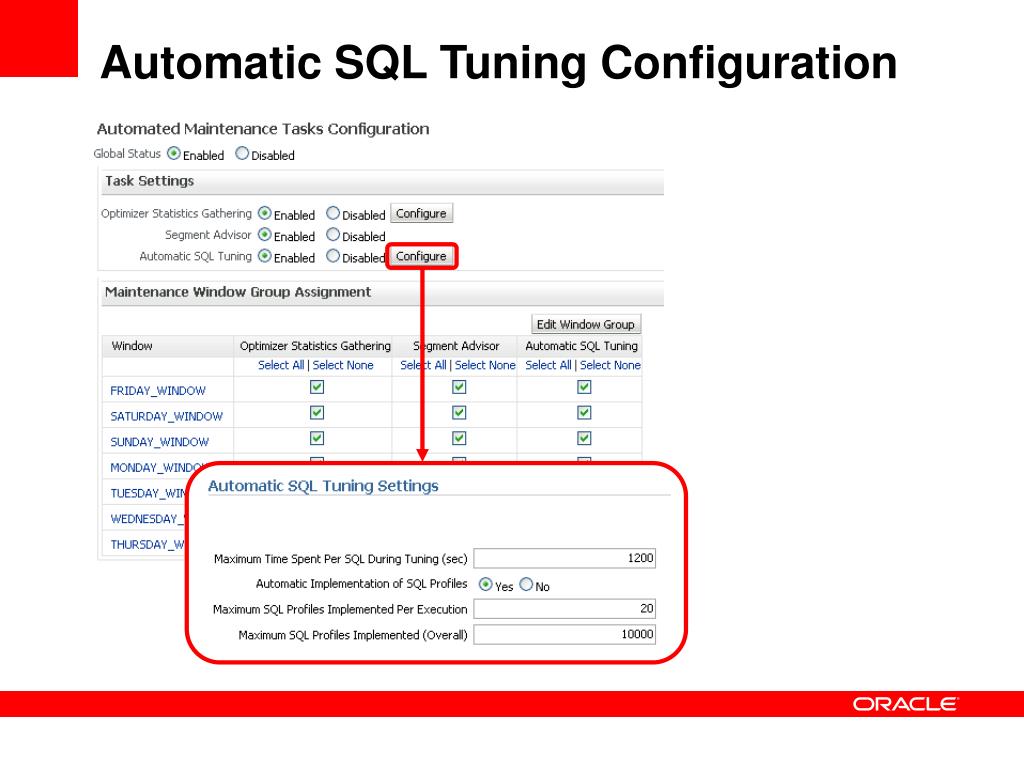The height and width of the screenshot is (768, 1024).
Task: Disable Segment Advisor task
Action: point(333,234)
